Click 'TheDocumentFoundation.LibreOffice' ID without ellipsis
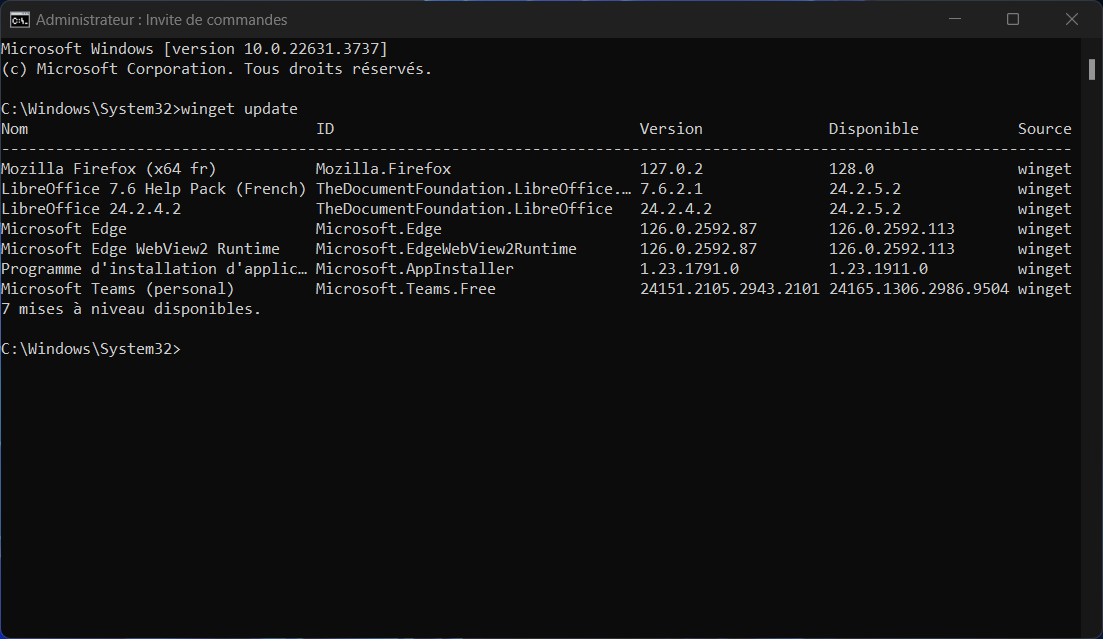 coord(464,209)
